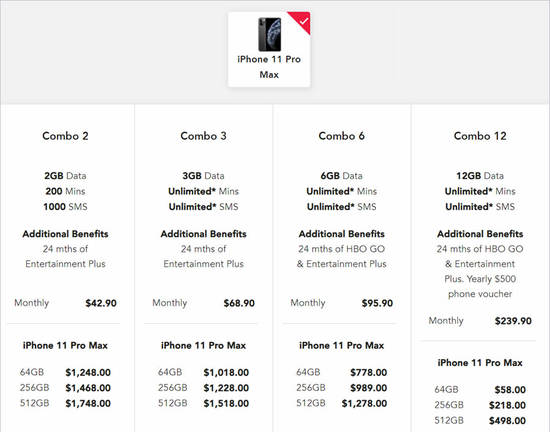Image resolution: width=550 pixels, height=432 pixels.
Task: Click the $239.90 monthly price
Action: 513,321
